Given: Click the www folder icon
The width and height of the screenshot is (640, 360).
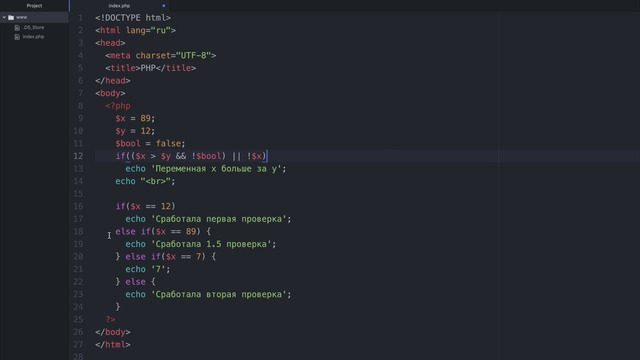Looking at the screenshot, I should (x=11, y=17).
